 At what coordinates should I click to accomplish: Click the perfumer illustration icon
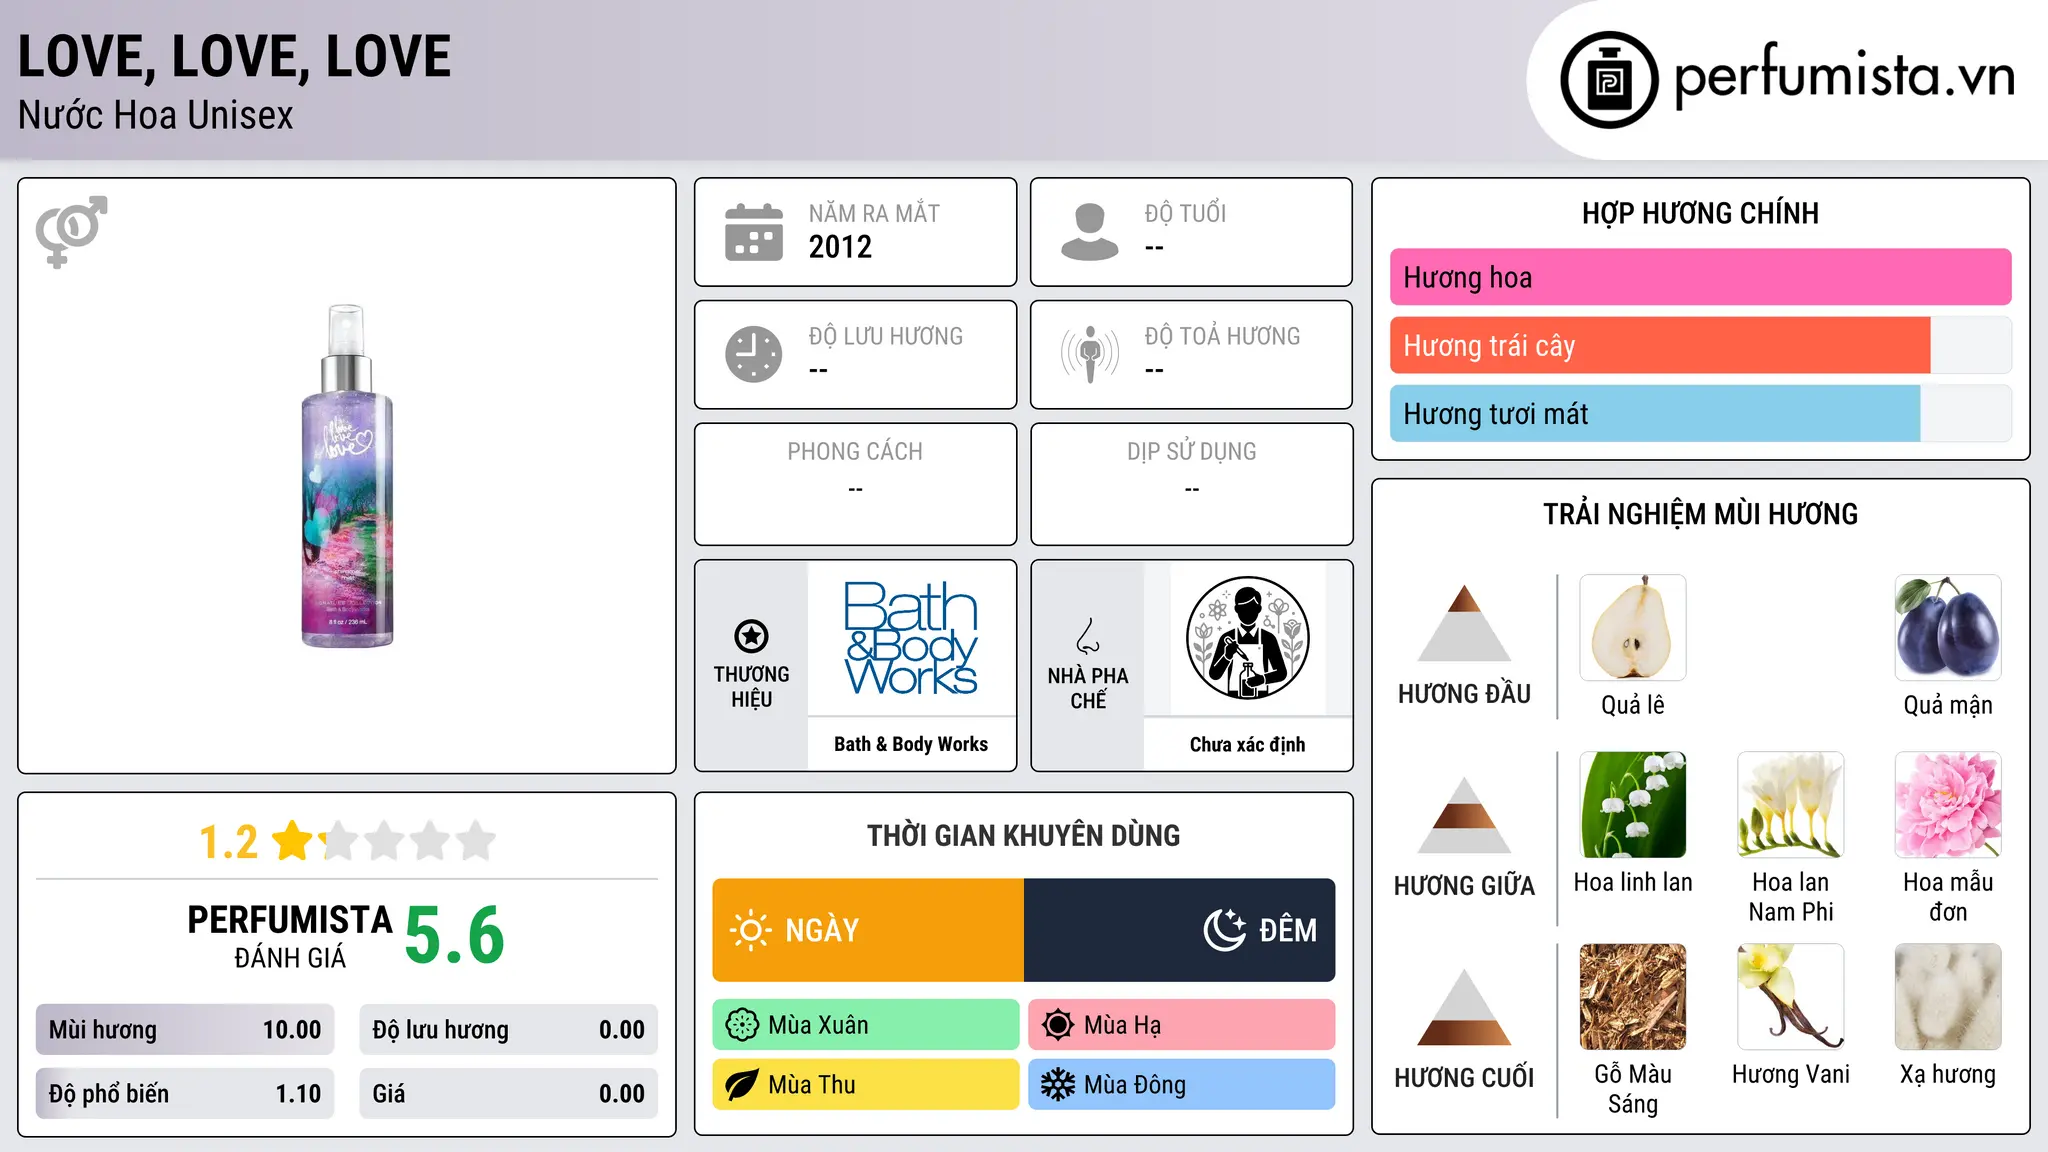coord(1247,638)
